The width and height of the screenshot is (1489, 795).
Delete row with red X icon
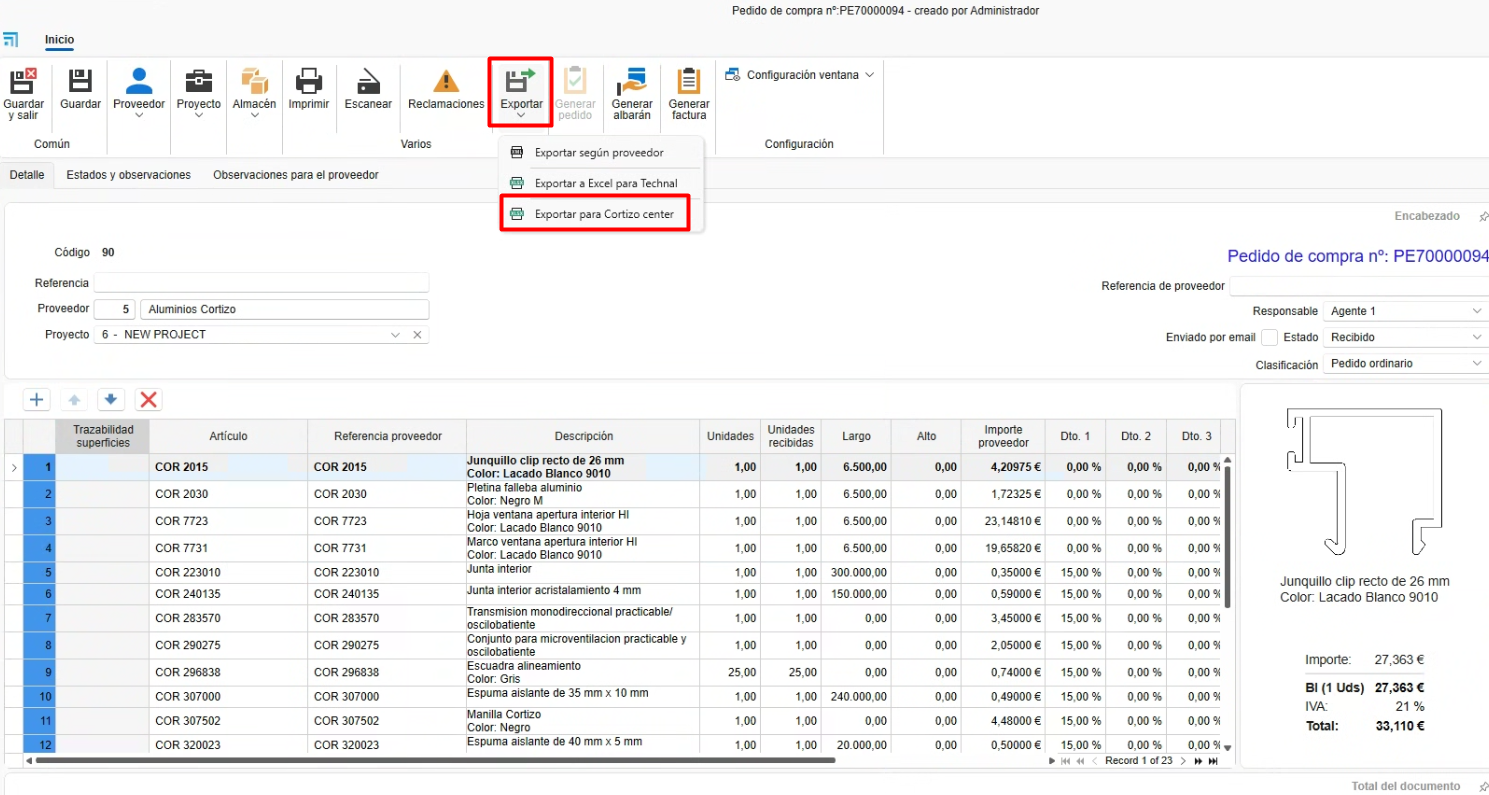click(149, 400)
